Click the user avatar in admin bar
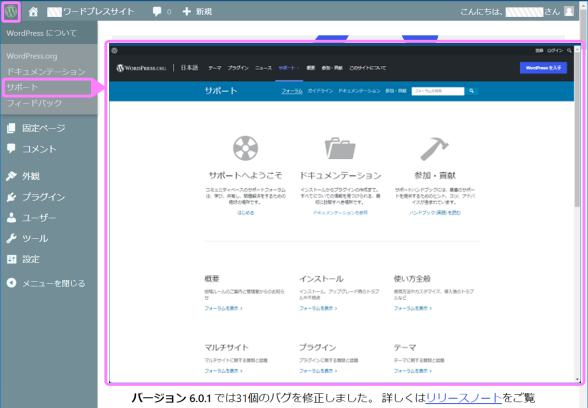This screenshot has width=588, height=408. [x=569, y=11]
